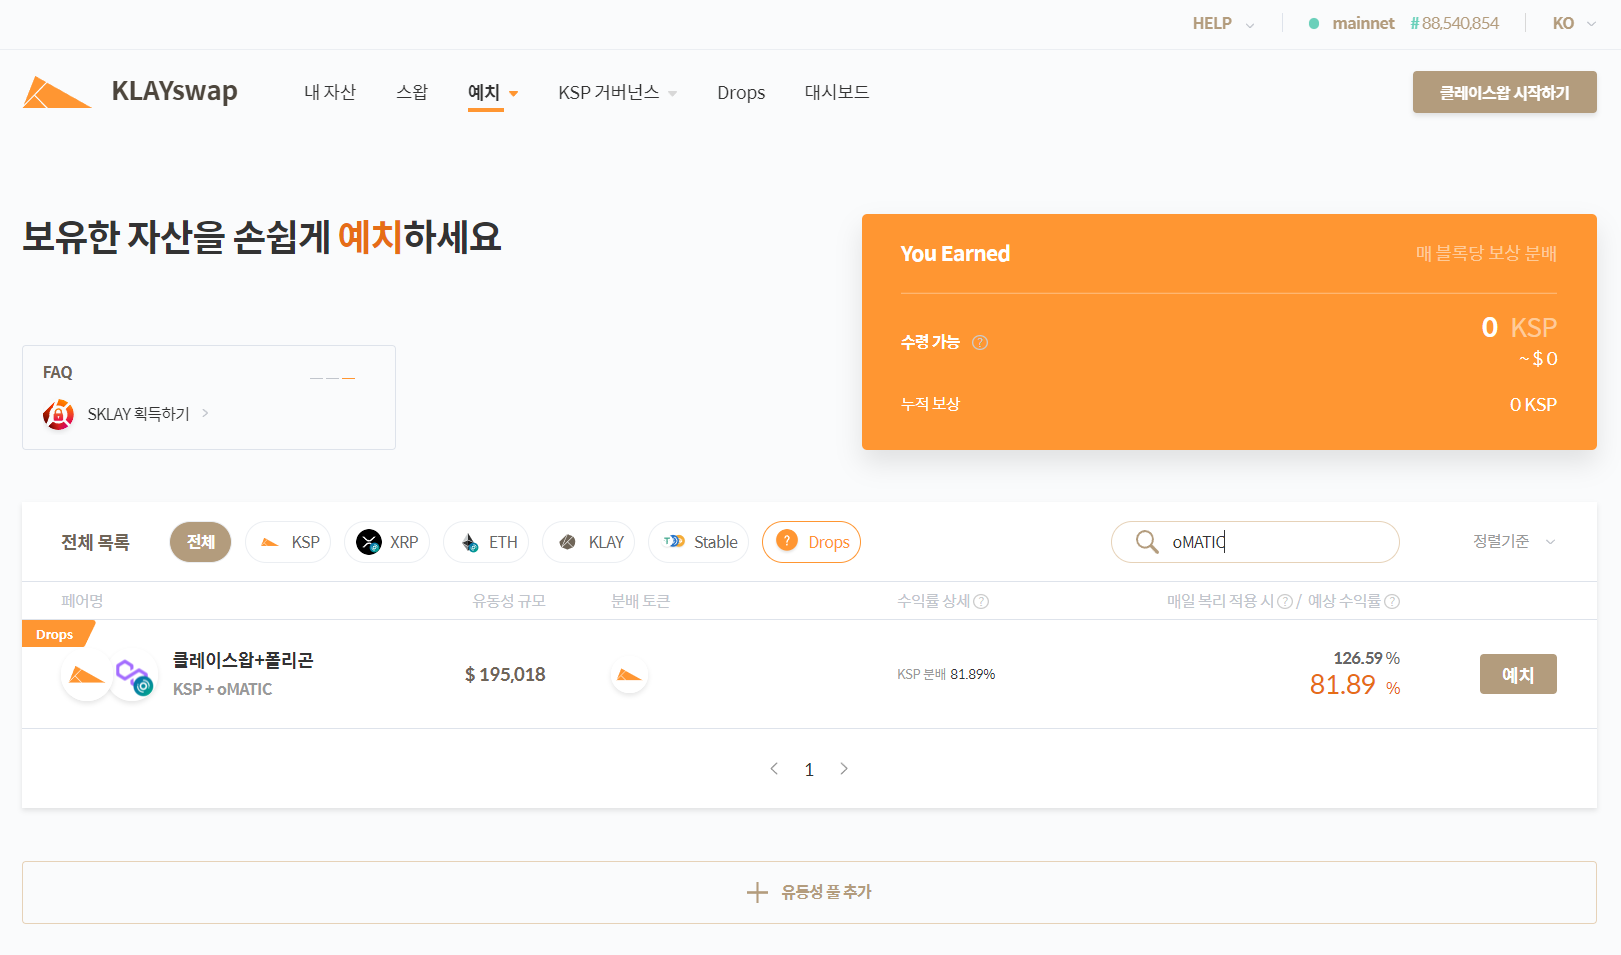Expand the HELP dropdown
Image resolution: width=1621 pixels, height=955 pixels.
click(x=1223, y=23)
